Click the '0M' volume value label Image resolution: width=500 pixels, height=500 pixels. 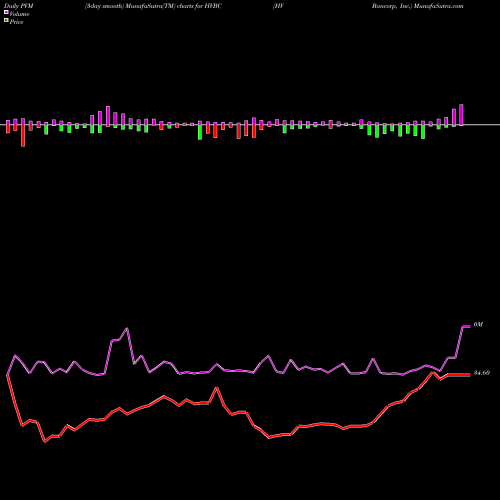478,325
